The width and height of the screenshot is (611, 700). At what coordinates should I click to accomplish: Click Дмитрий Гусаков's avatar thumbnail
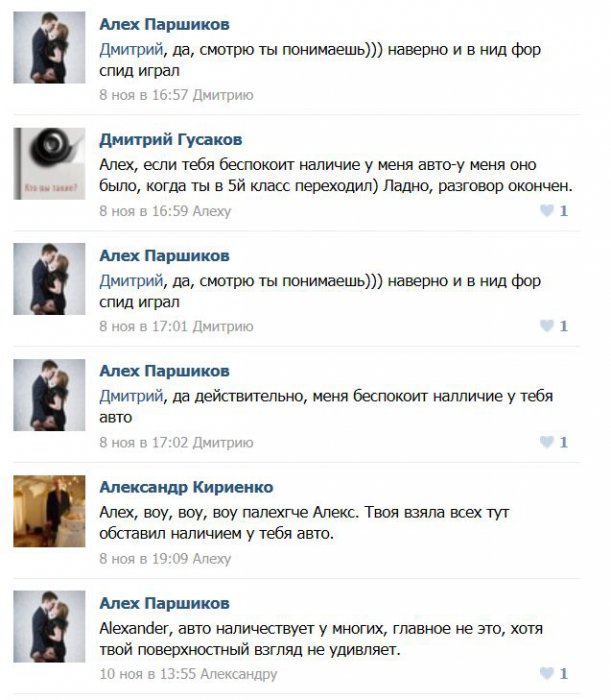(x=49, y=163)
